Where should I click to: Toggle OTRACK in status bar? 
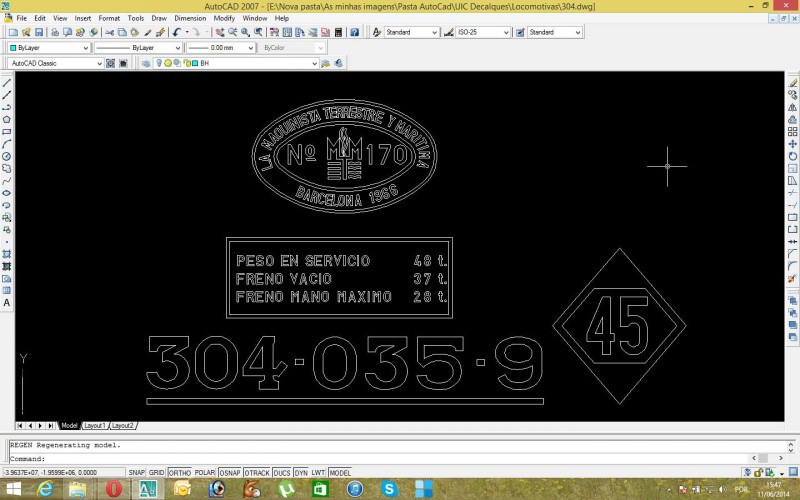pyautogui.click(x=257, y=473)
